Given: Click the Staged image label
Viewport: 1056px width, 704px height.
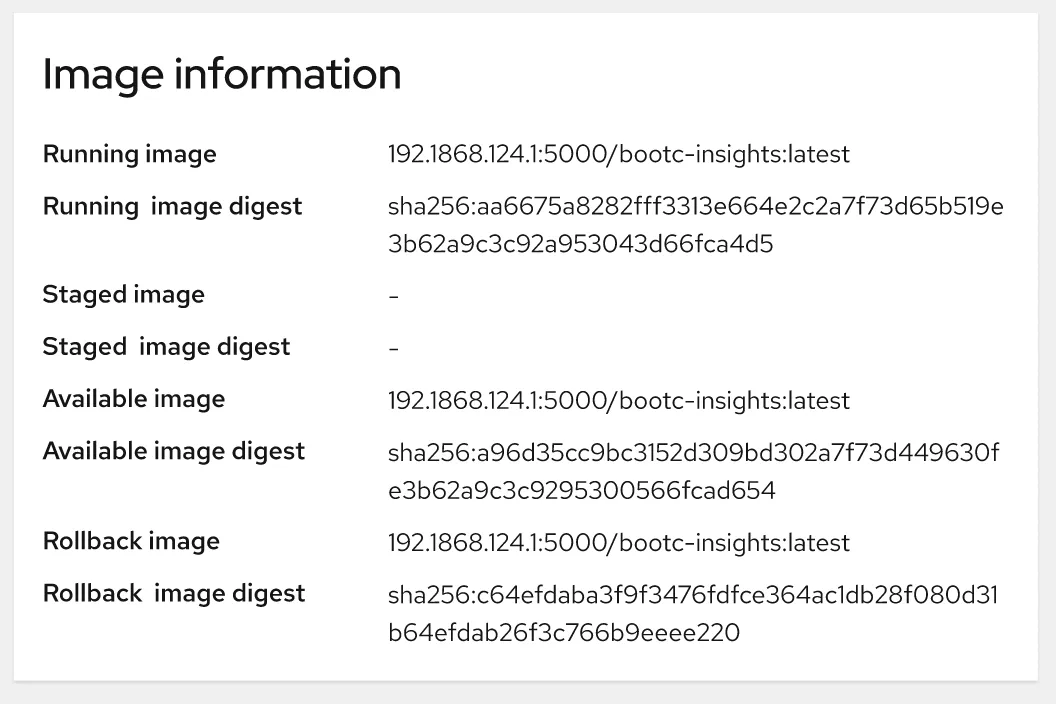Looking at the screenshot, I should click(123, 294).
